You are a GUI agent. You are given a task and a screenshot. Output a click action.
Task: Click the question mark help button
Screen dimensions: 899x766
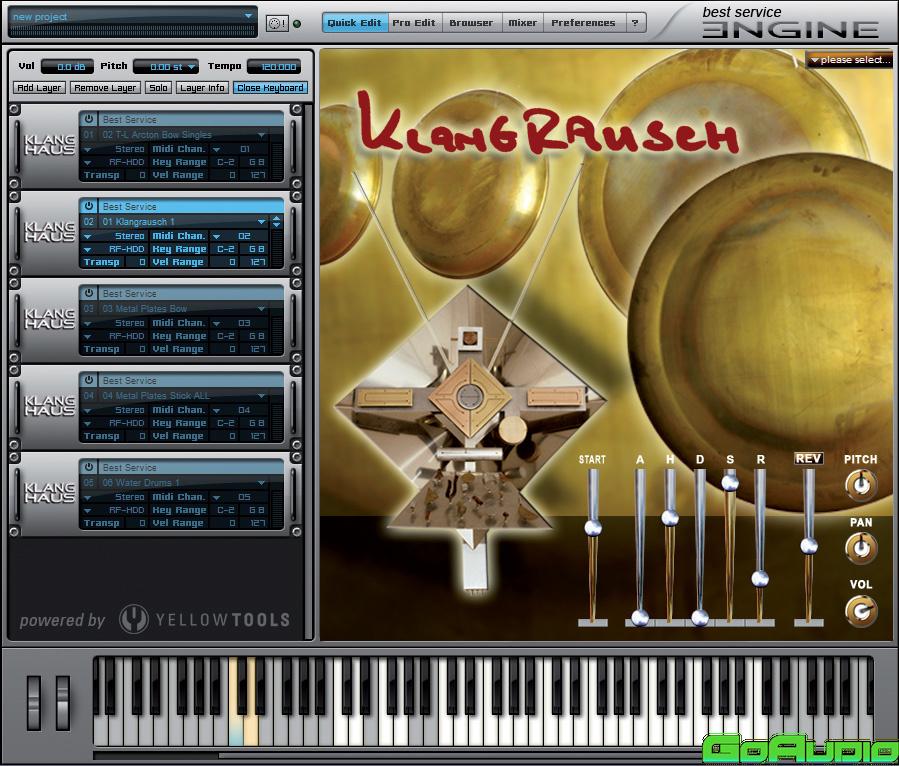[x=634, y=22]
